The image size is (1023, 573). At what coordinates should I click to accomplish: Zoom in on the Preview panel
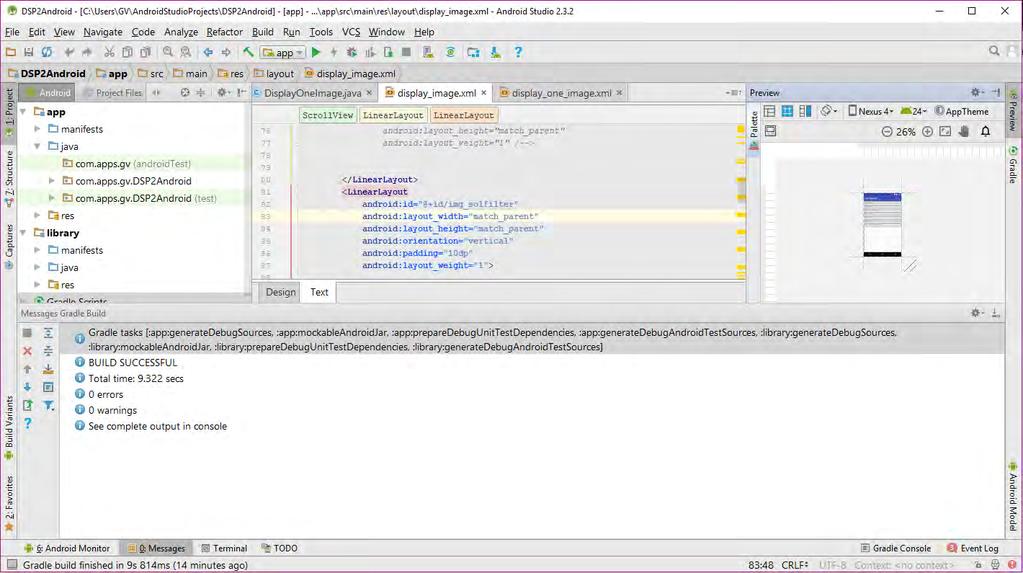point(927,132)
